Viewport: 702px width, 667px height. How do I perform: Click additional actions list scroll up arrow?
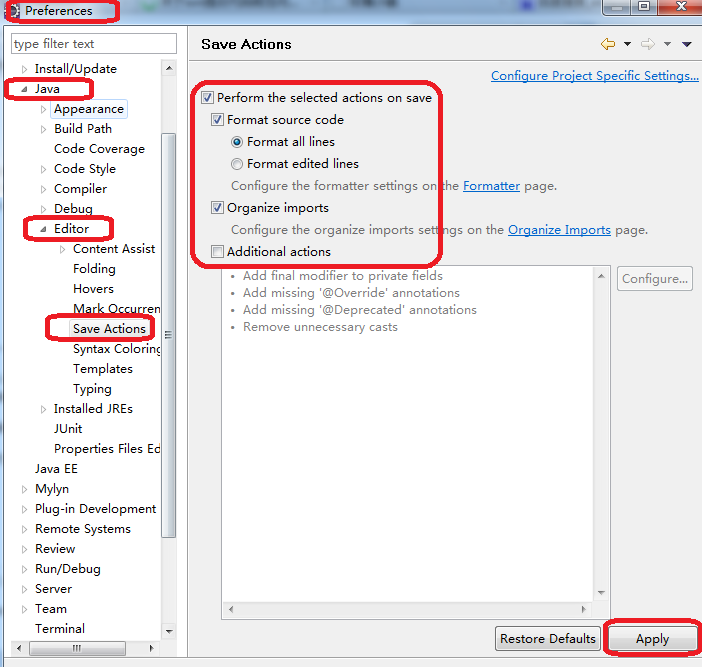tap(601, 276)
